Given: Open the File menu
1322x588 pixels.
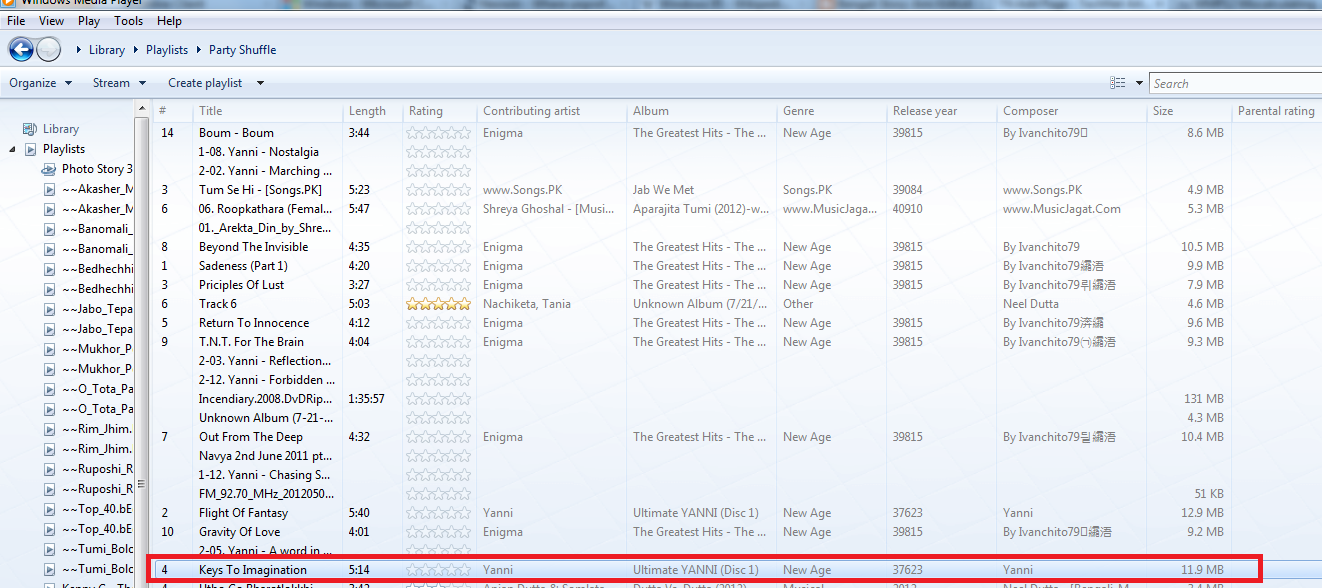Looking at the screenshot, I should click(x=16, y=21).
